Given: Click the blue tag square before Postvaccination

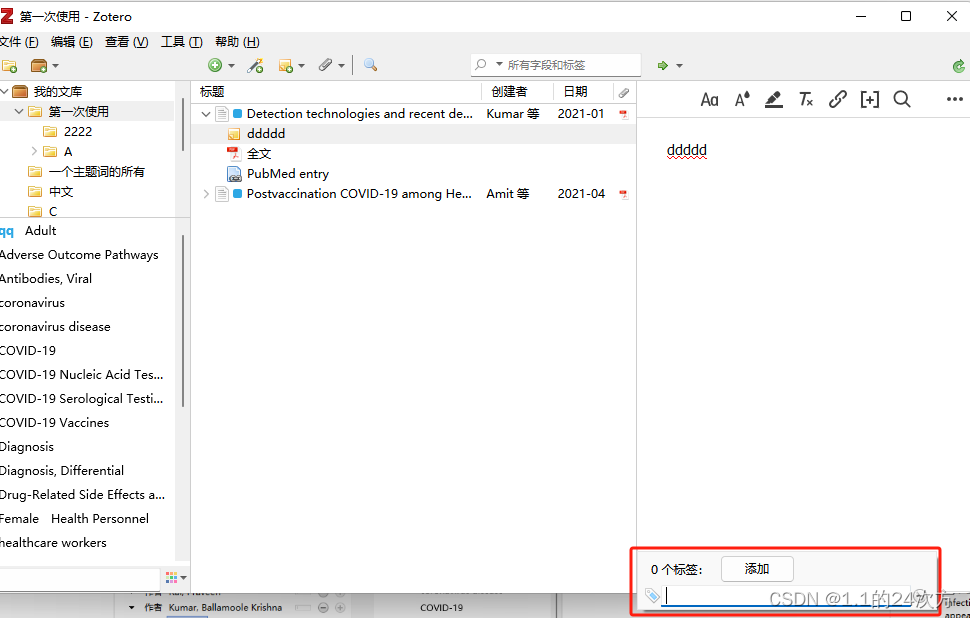Looking at the screenshot, I should tap(238, 194).
